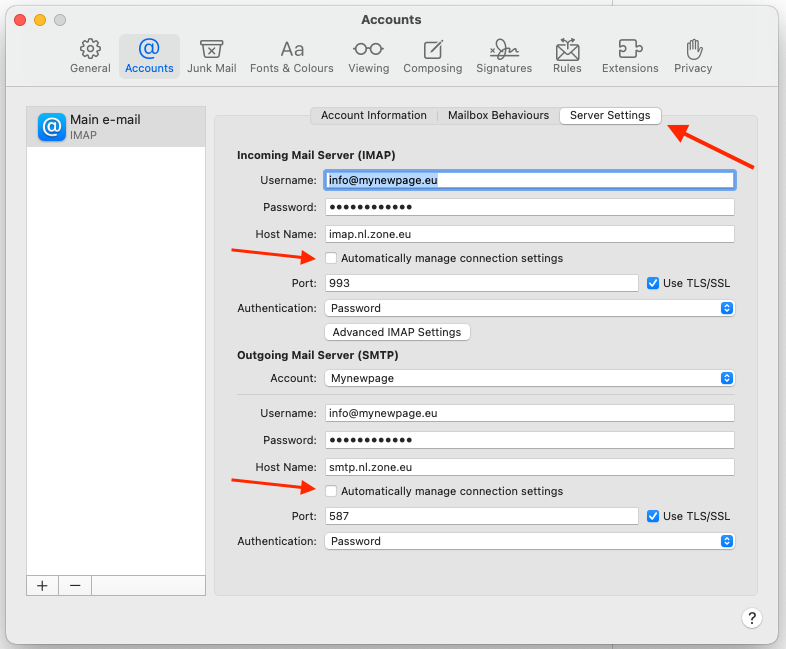Viewport: 786px width, 649px height.
Task: Open the General preferences pane
Action: (x=90, y=56)
